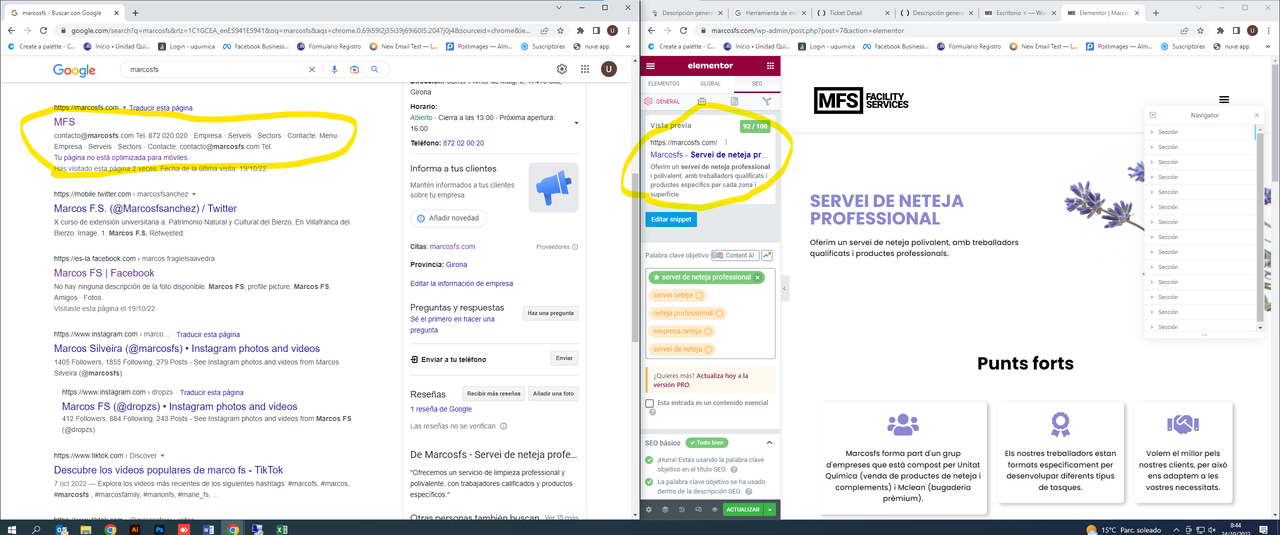Remove the 'empresa neteja' keyword tag

708,331
